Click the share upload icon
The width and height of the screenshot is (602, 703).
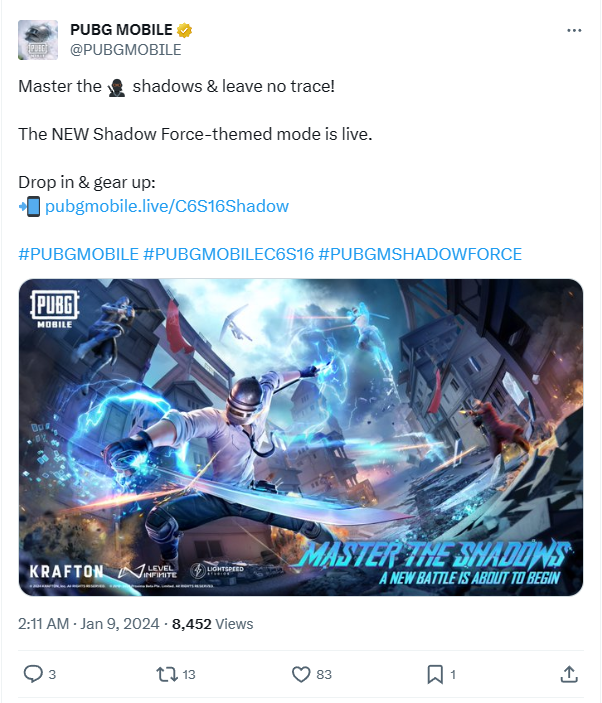click(569, 674)
